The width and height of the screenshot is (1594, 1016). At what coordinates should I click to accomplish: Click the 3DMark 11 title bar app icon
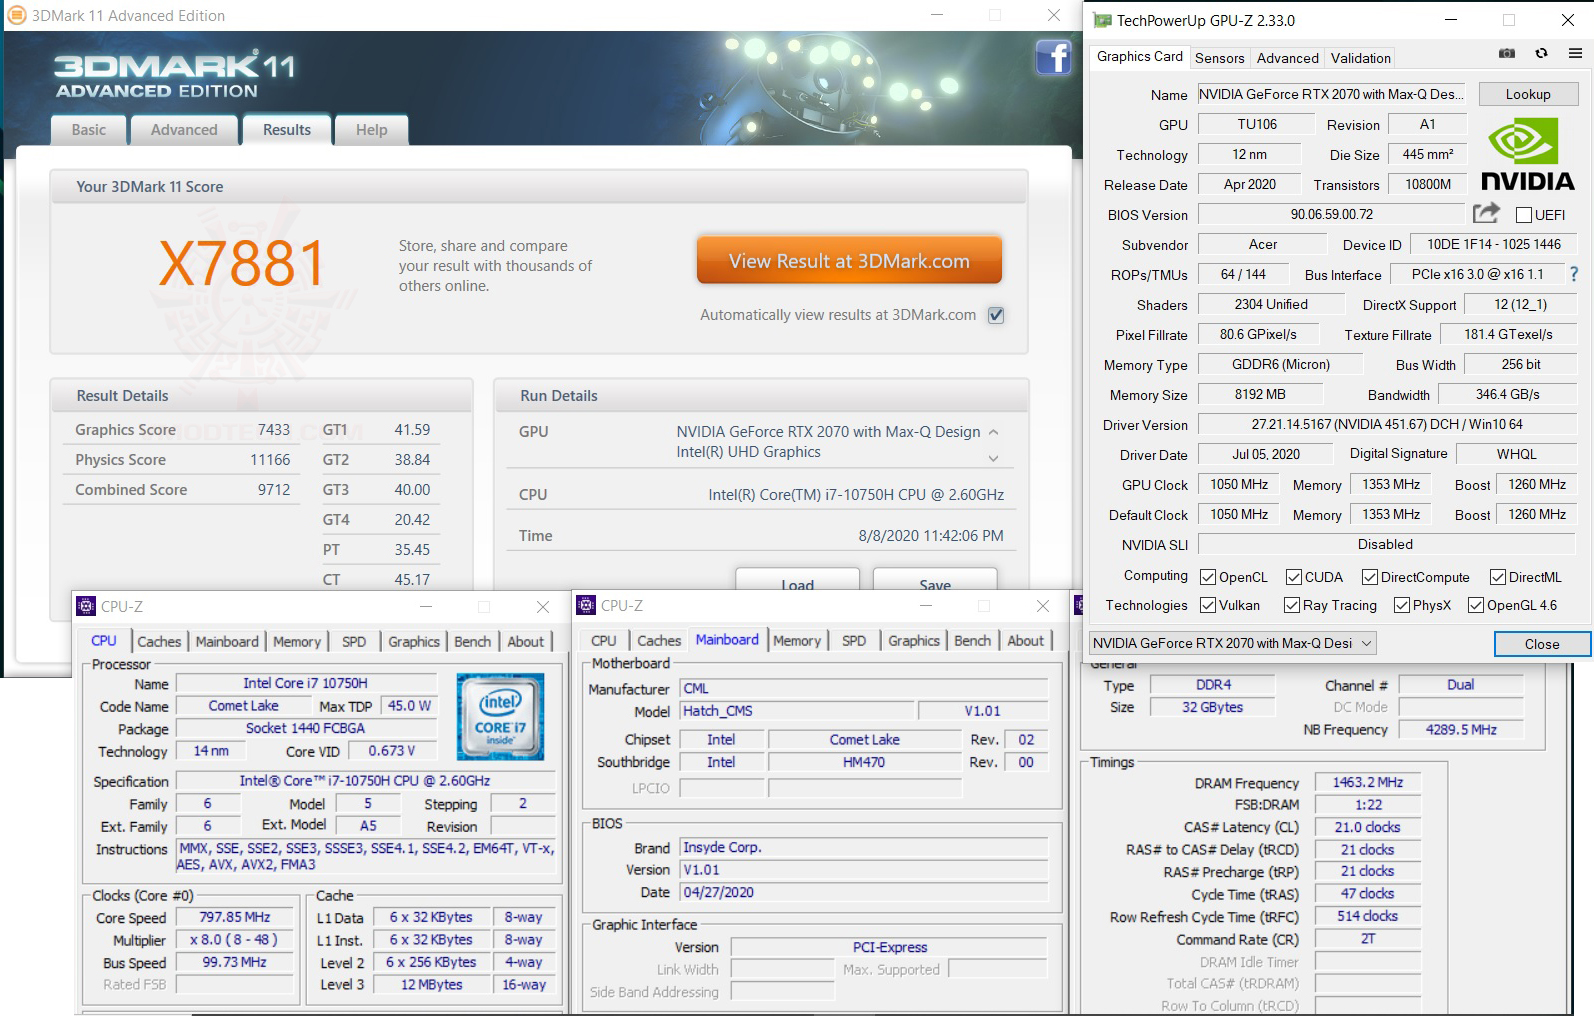coord(17,16)
